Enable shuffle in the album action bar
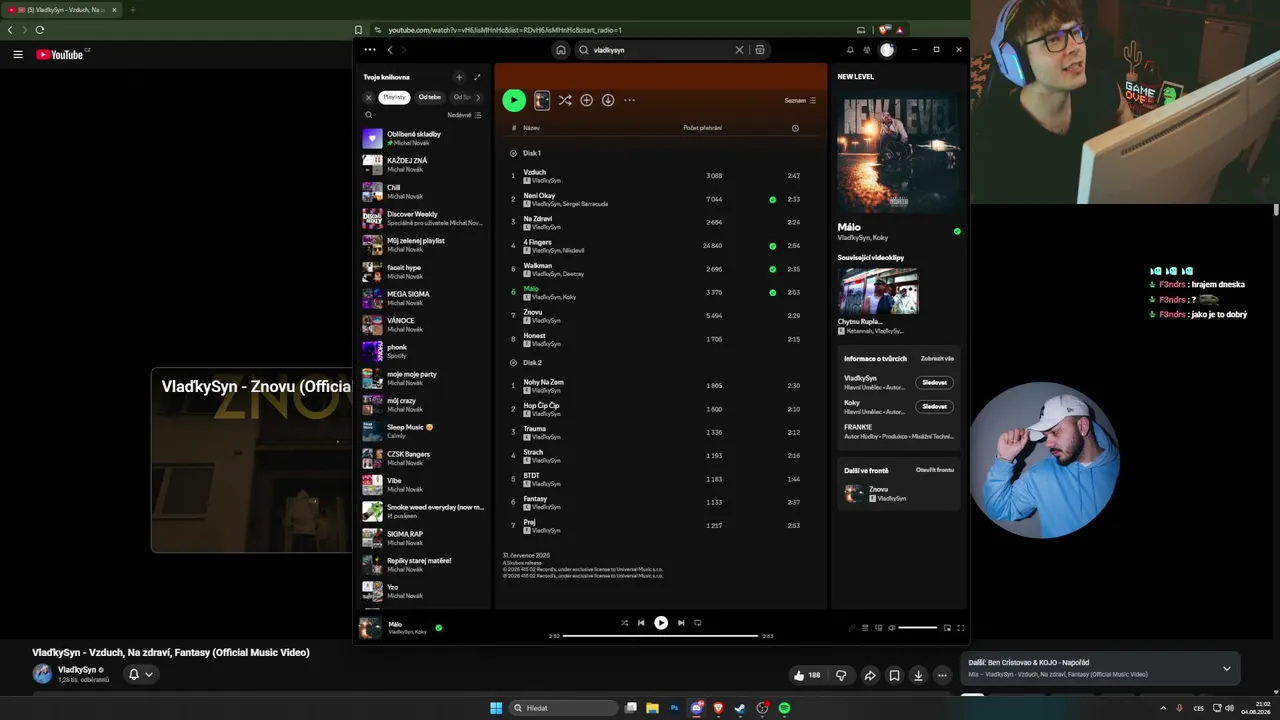1280x720 pixels. (x=565, y=100)
